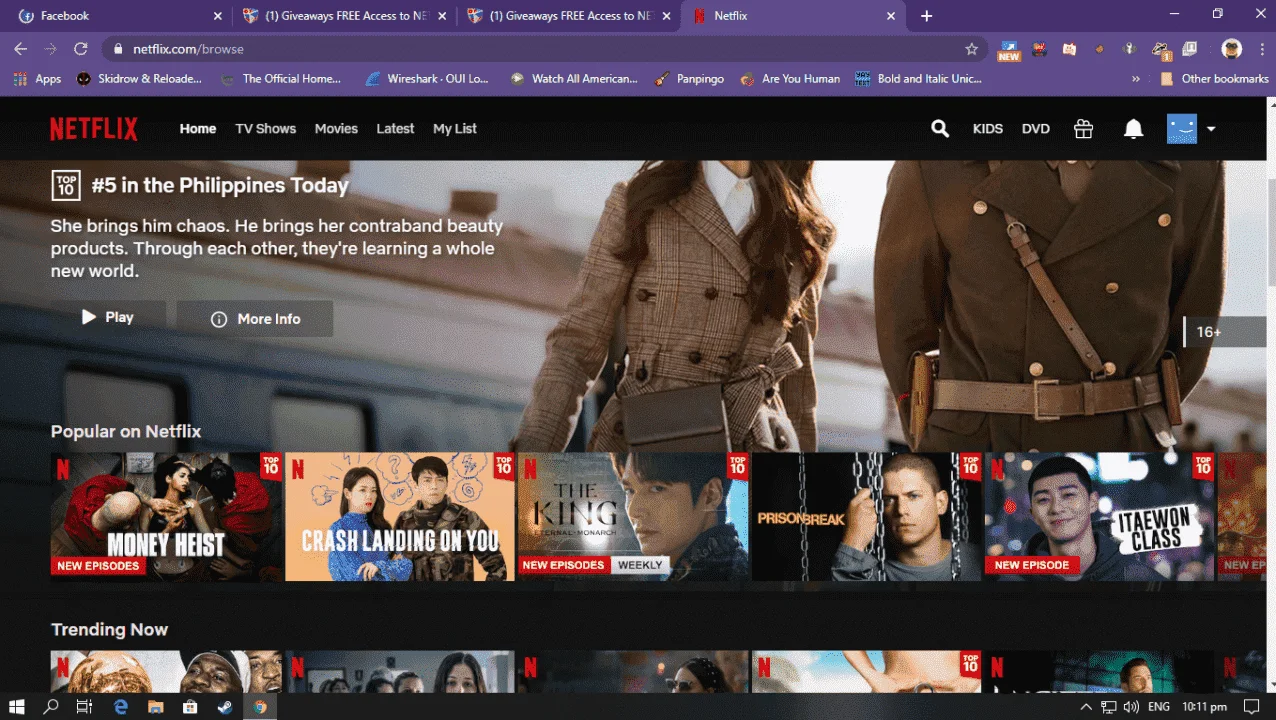Open Task View on the taskbar
1276x720 pixels.
click(85, 706)
